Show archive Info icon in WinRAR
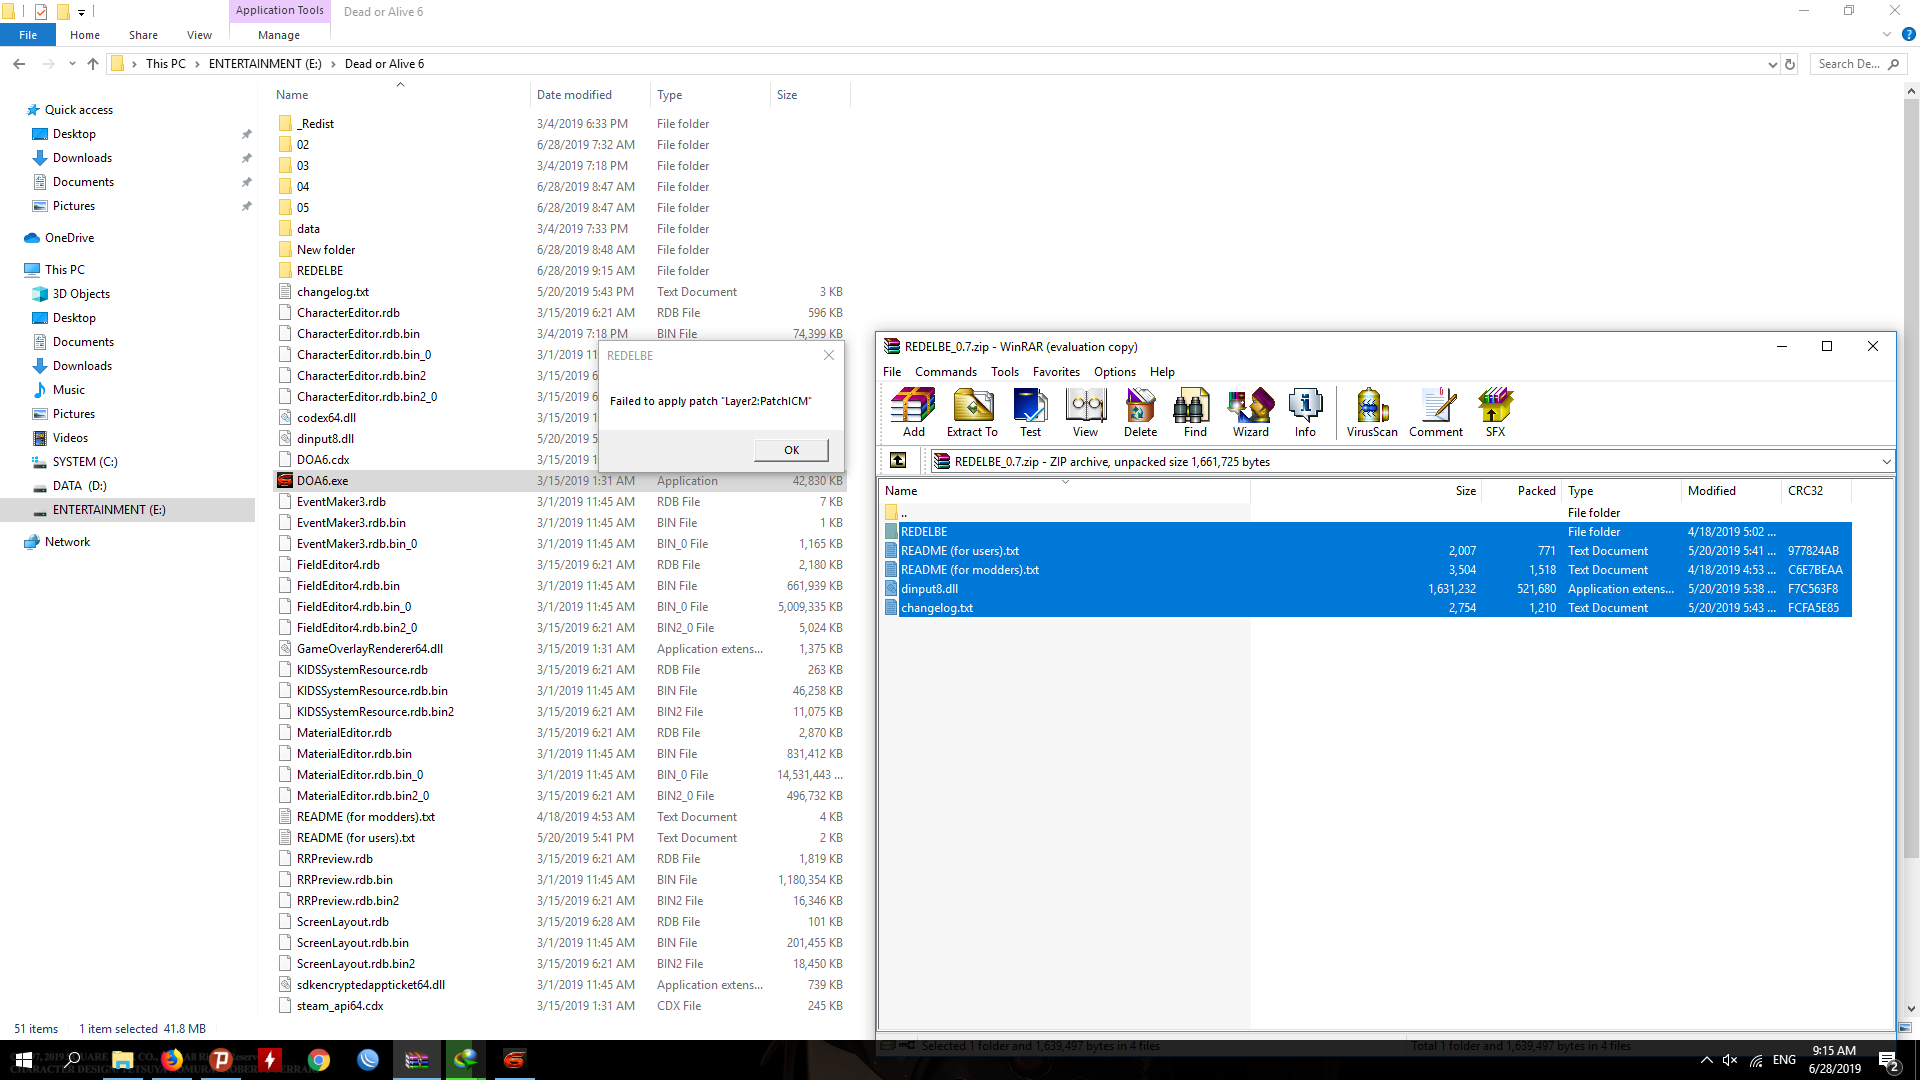1920x1080 pixels. click(1305, 412)
